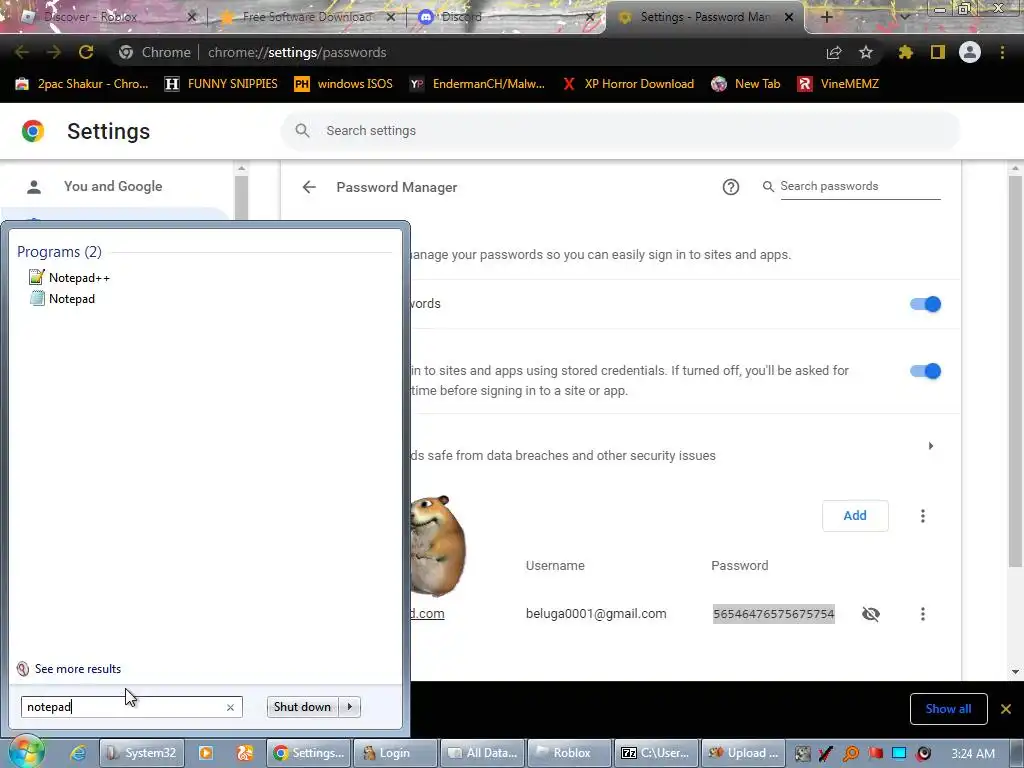Open more actions for beluga0001@gmail.com entry
Image resolution: width=1024 pixels, height=768 pixels.
(x=923, y=614)
